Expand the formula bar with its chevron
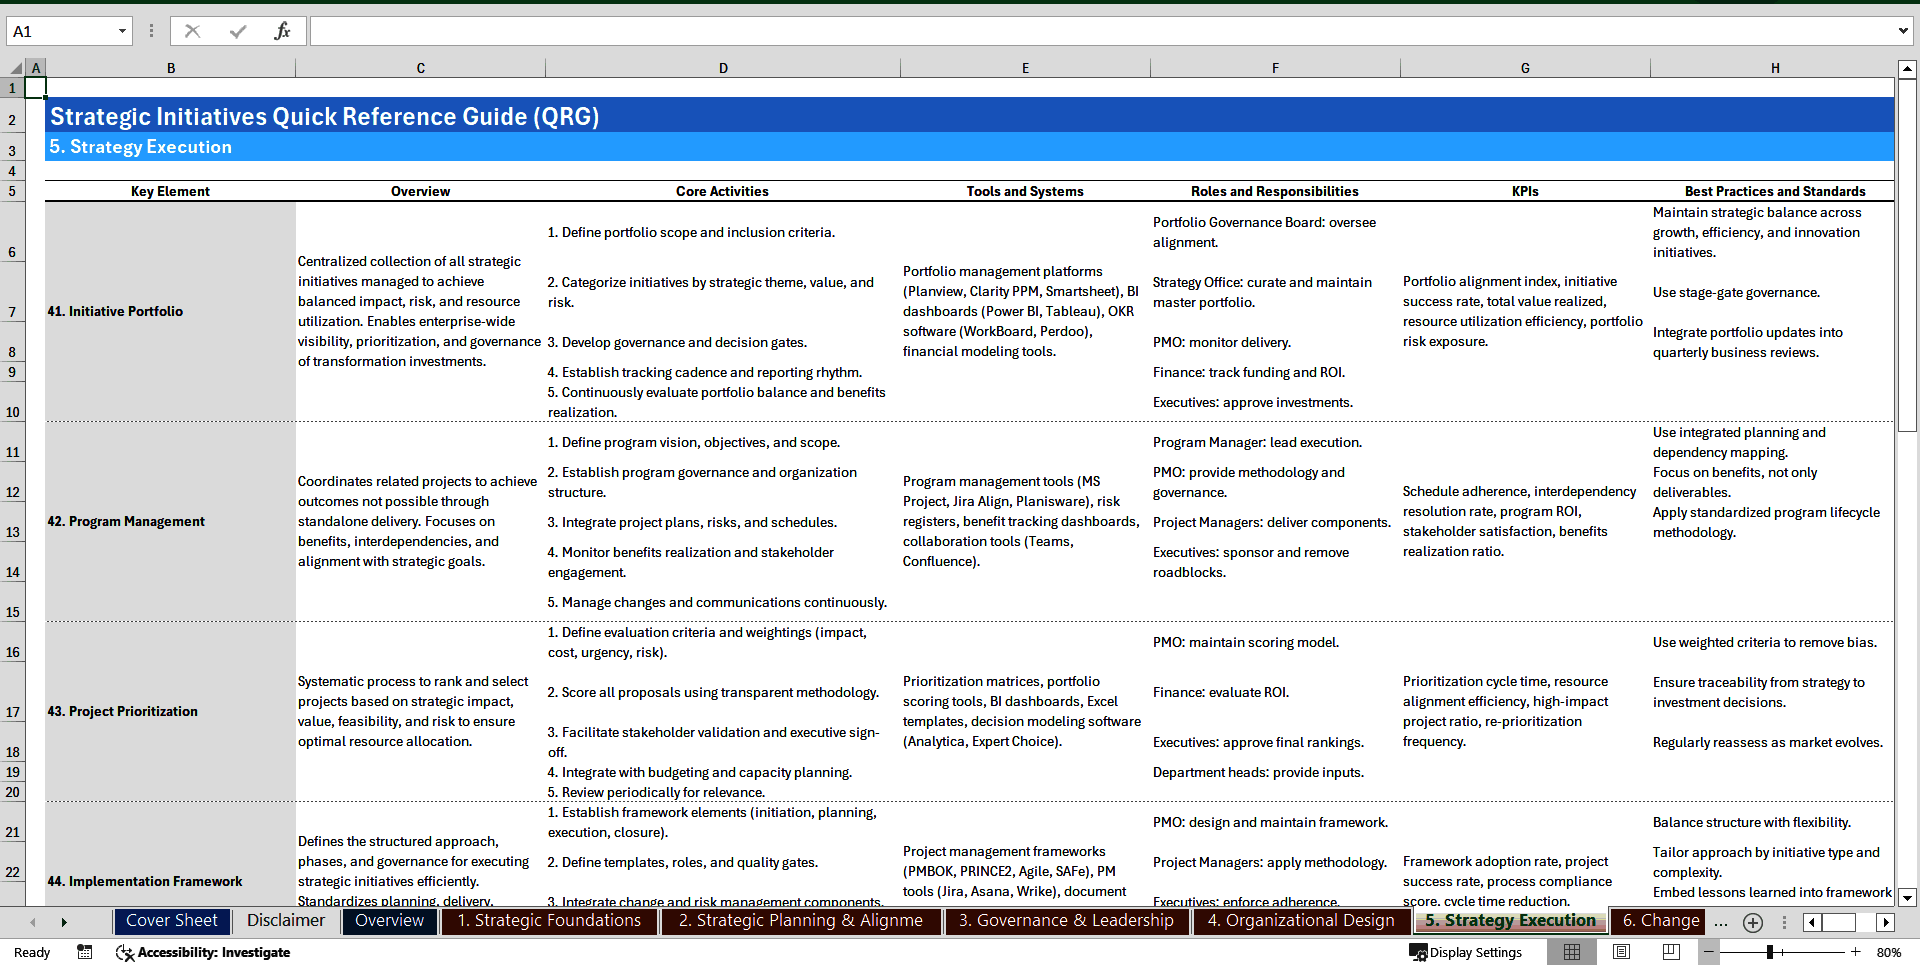 pyautogui.click(x=1905, y=31)
